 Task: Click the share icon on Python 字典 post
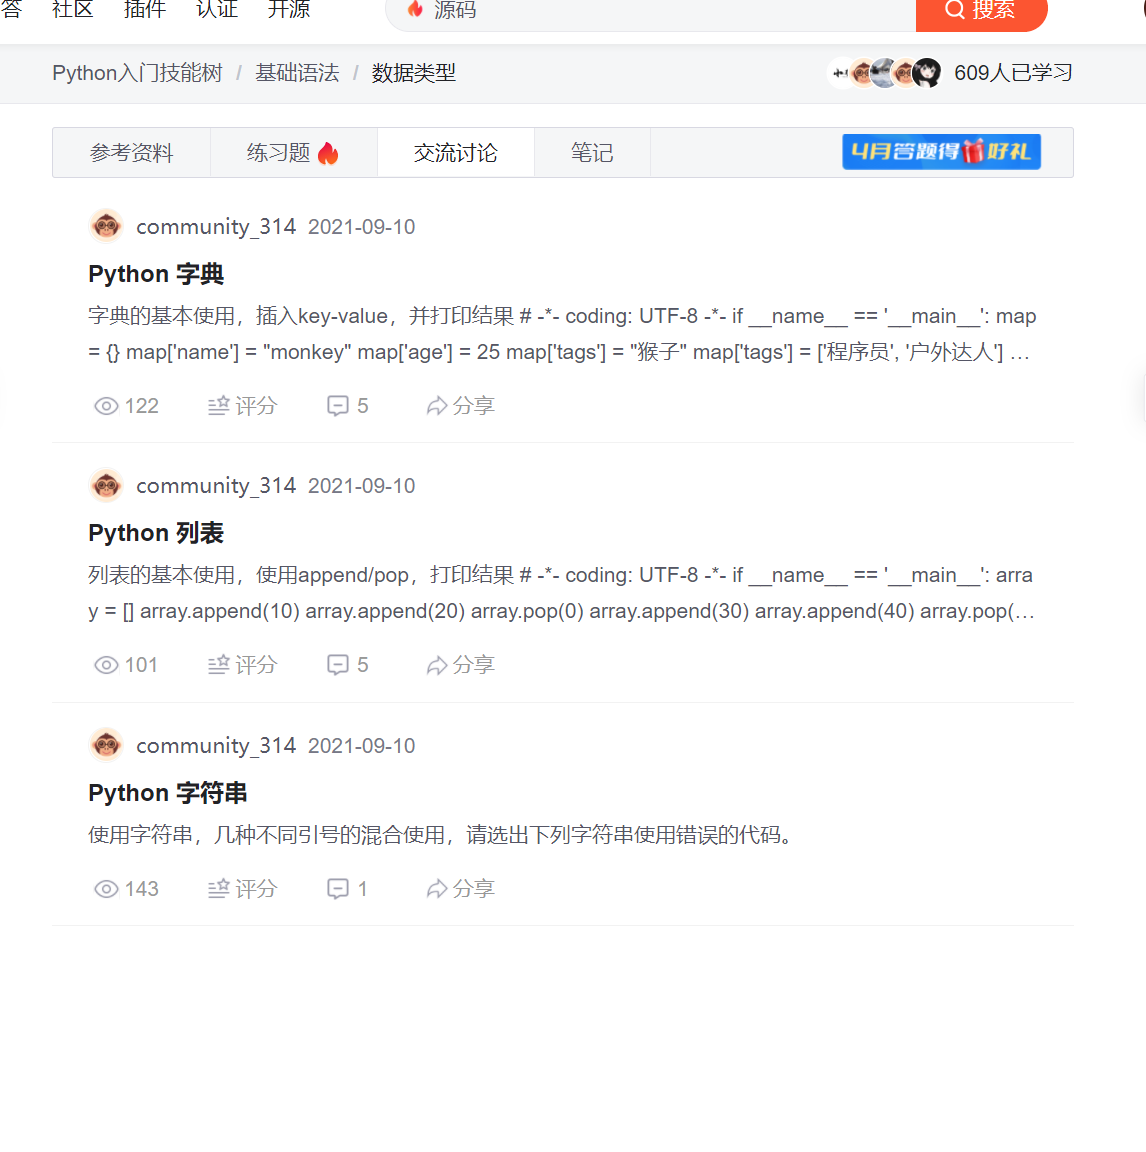pyautogui.click(x=436, y=406)
